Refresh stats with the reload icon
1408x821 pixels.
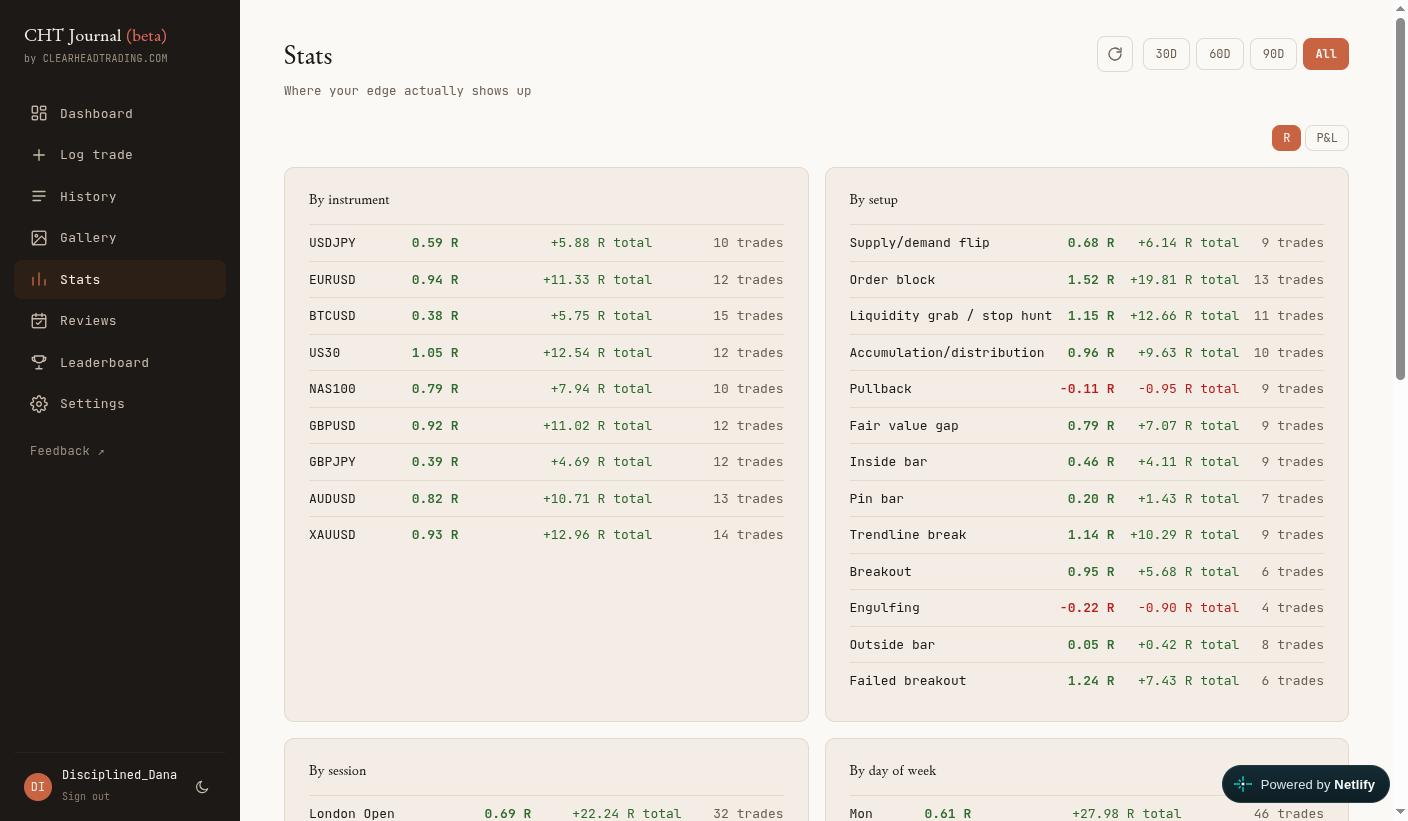[x=1115, y=54]
